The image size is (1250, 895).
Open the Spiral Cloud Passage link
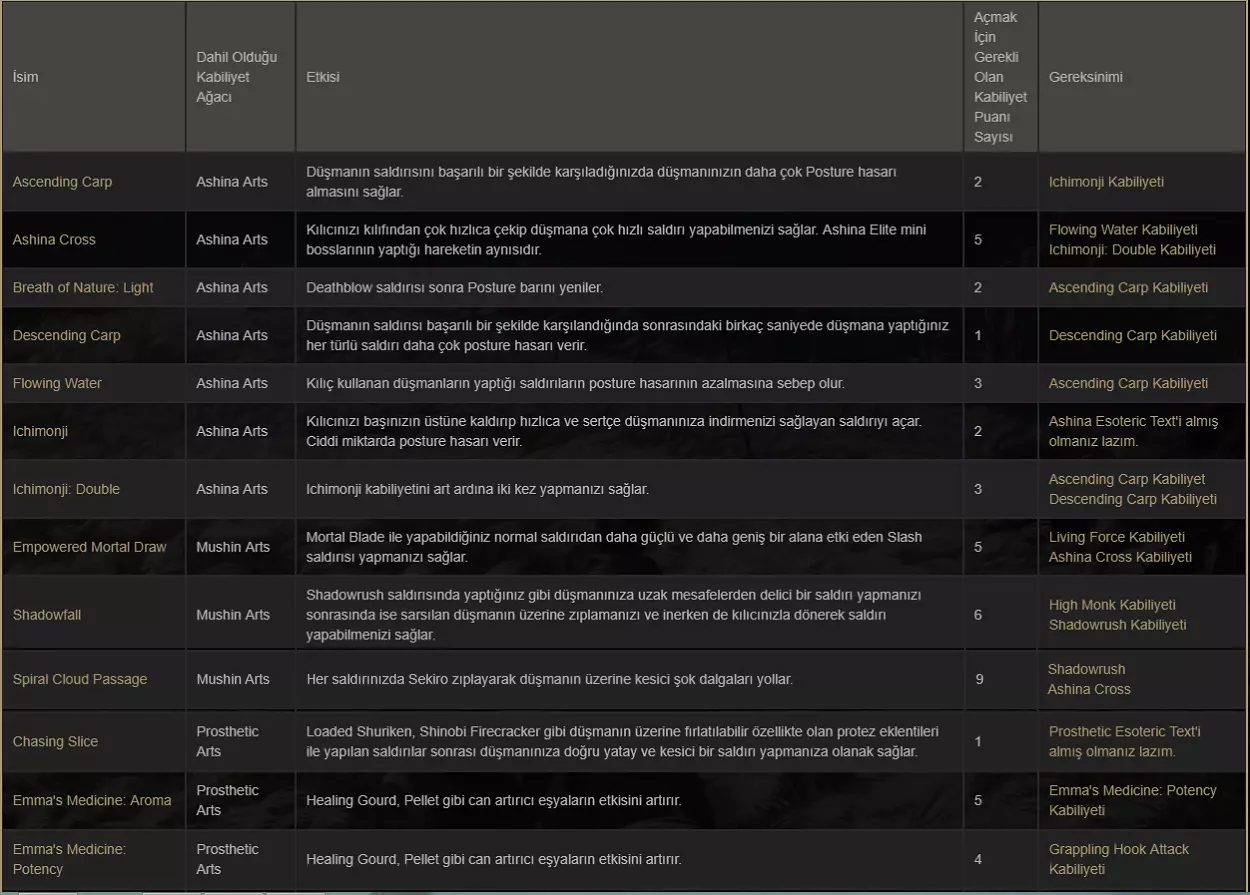coord(80,680)
